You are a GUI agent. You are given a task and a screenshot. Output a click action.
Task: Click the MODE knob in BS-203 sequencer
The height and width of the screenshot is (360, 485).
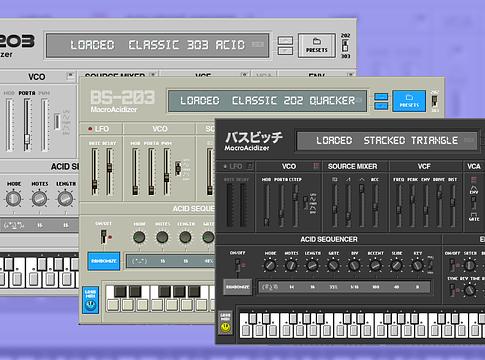(139, 237)
